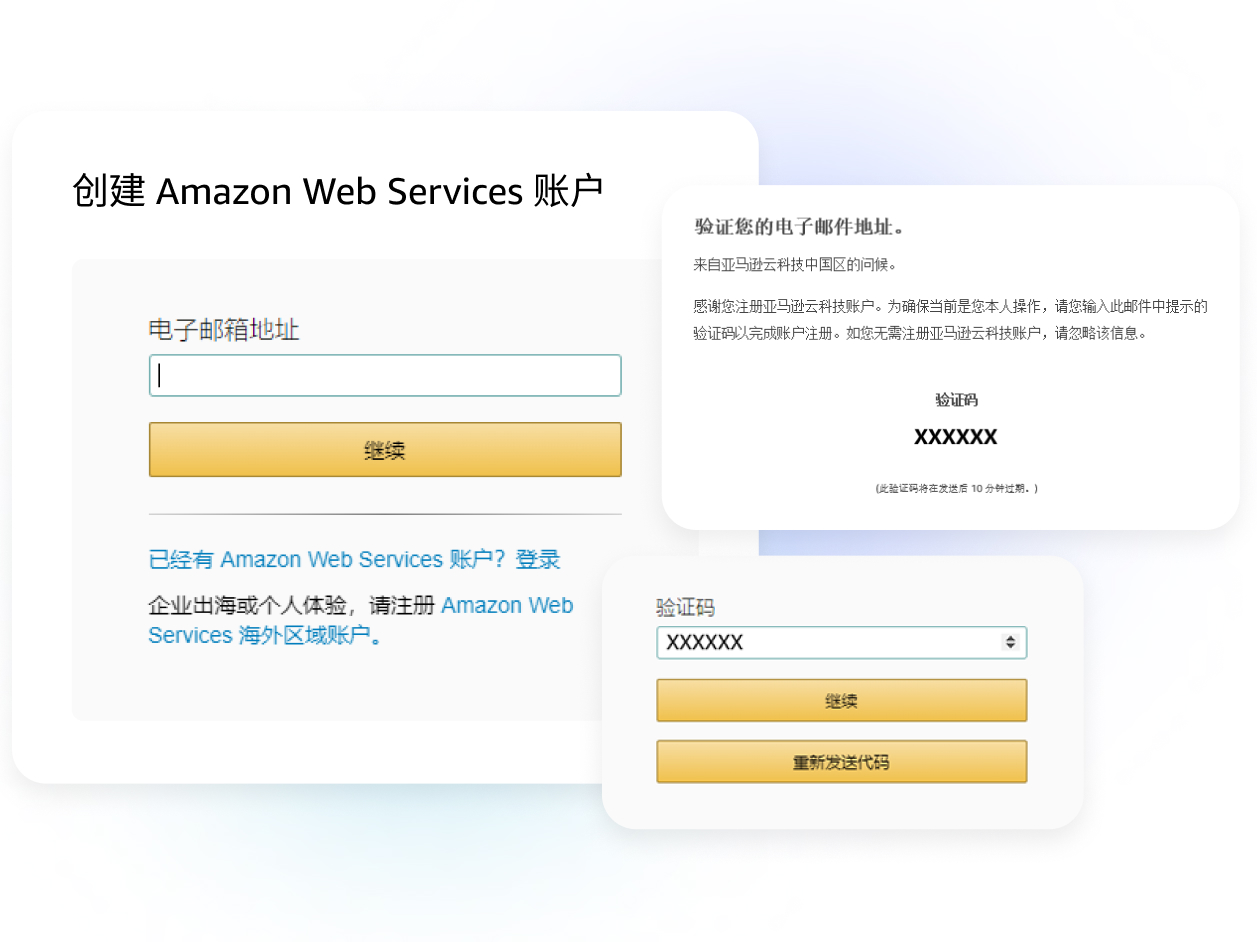Click the 电子邮箱地址 field label
1257x942 pixels.
[x=224, y=330]
